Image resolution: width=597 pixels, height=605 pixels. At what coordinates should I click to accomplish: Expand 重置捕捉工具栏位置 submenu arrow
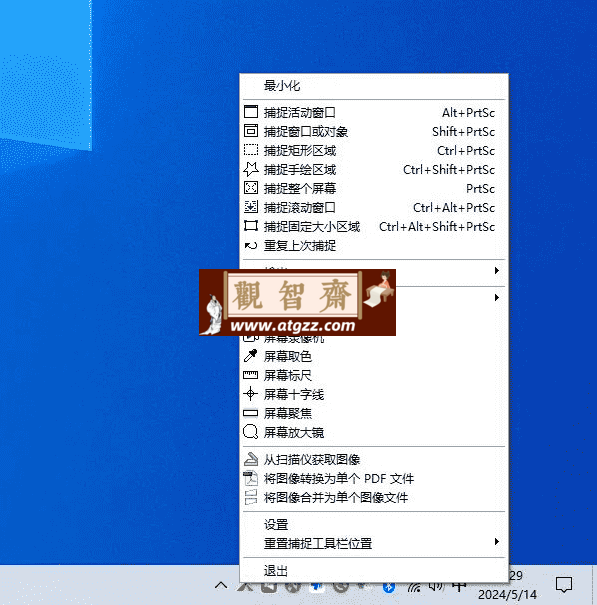[497, 542]
